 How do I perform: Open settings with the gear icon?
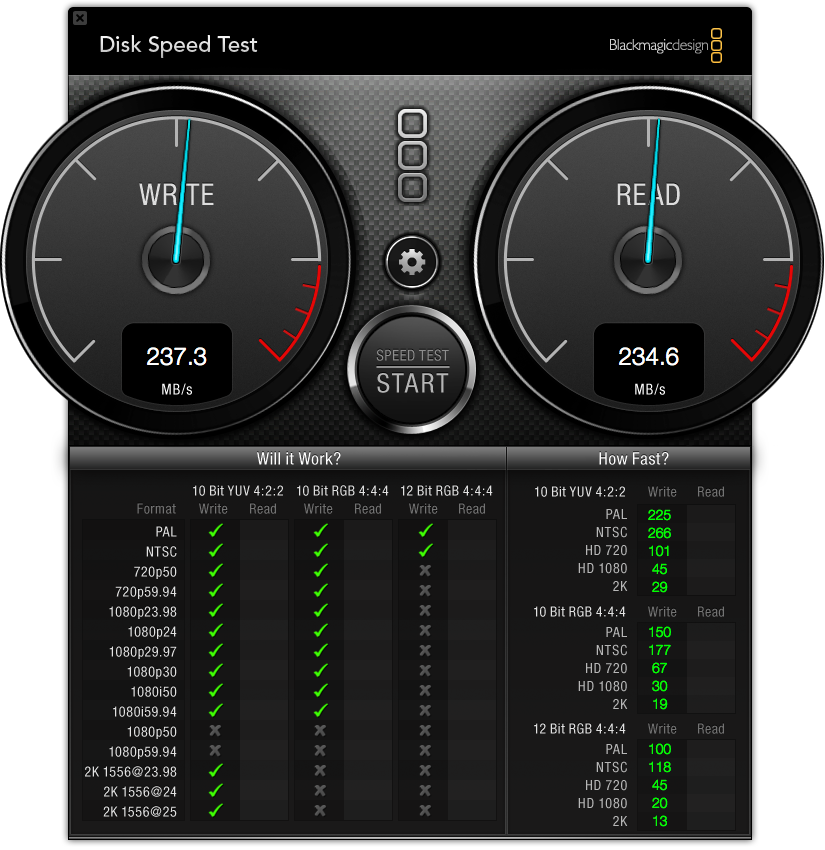pyautogui.click(x=412, y=262)
